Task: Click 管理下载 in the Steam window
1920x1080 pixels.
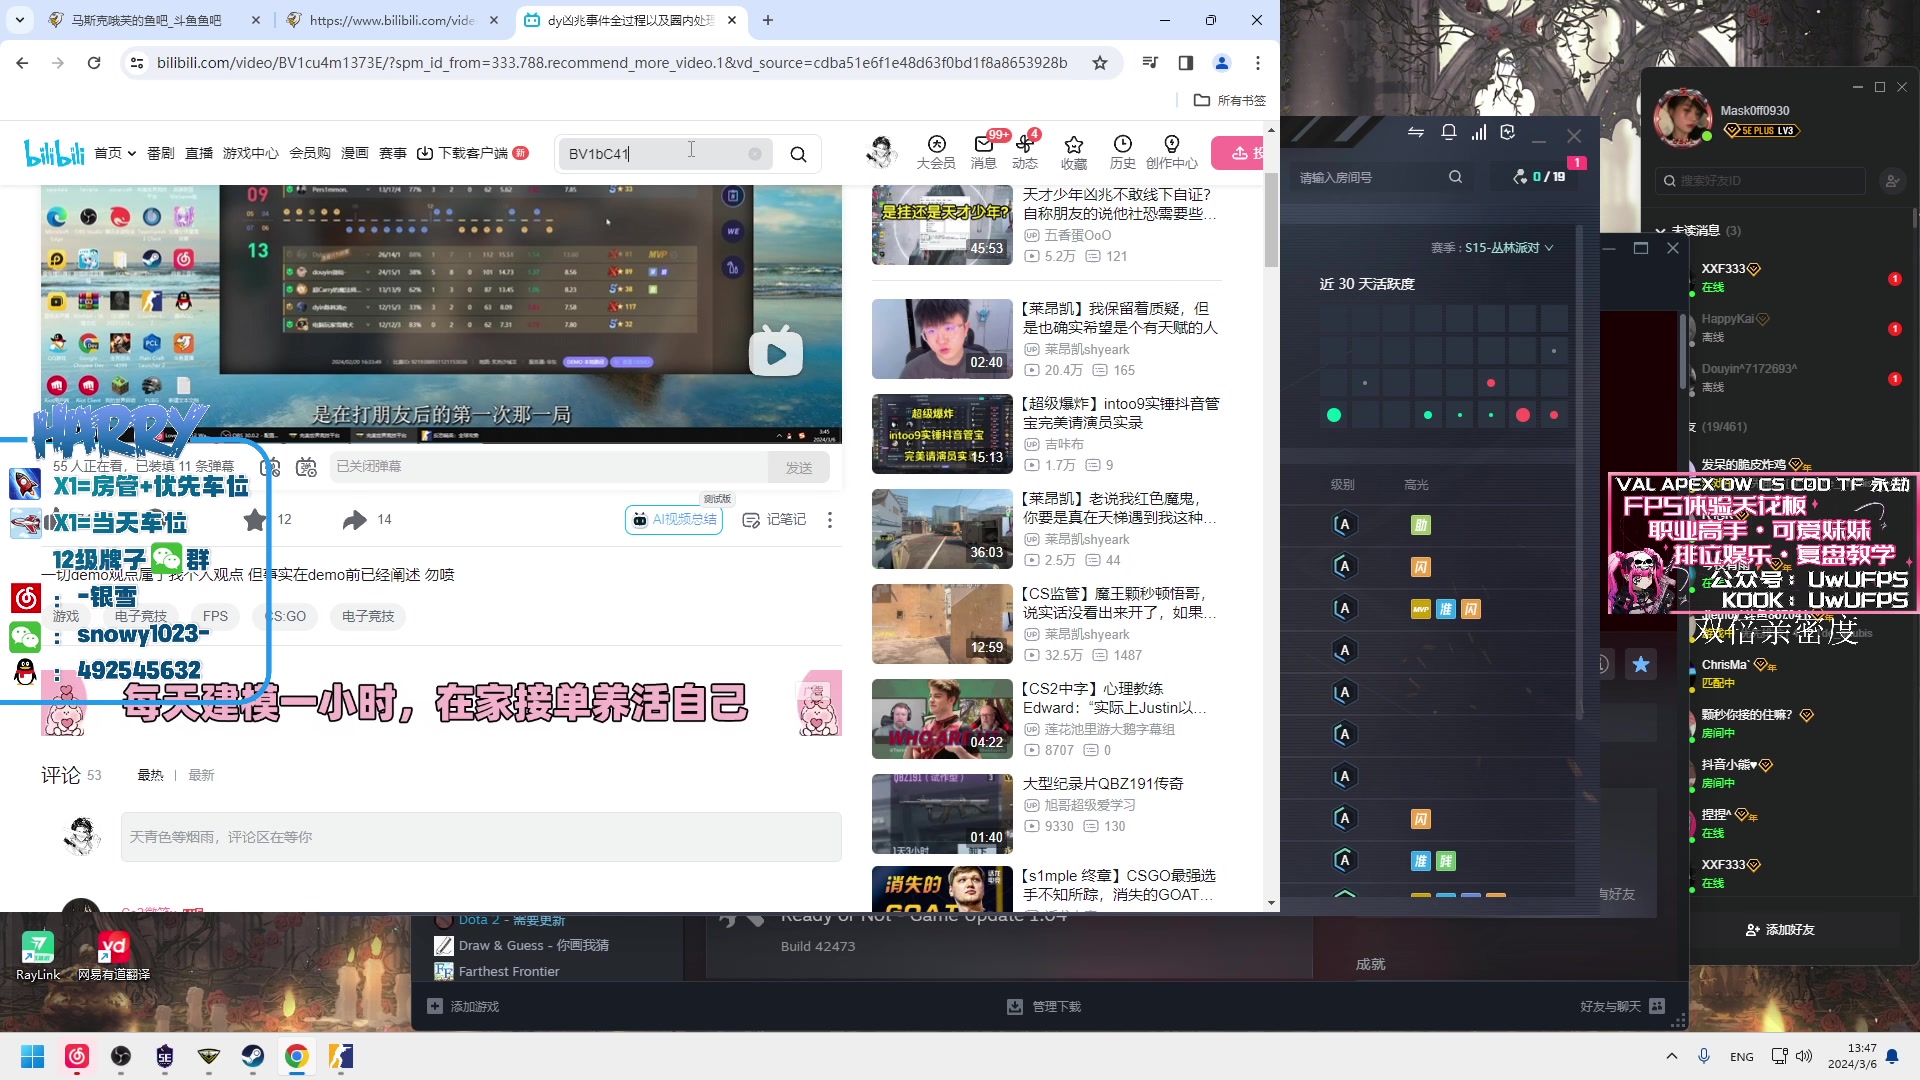Action: [x=1044, y=1007]
